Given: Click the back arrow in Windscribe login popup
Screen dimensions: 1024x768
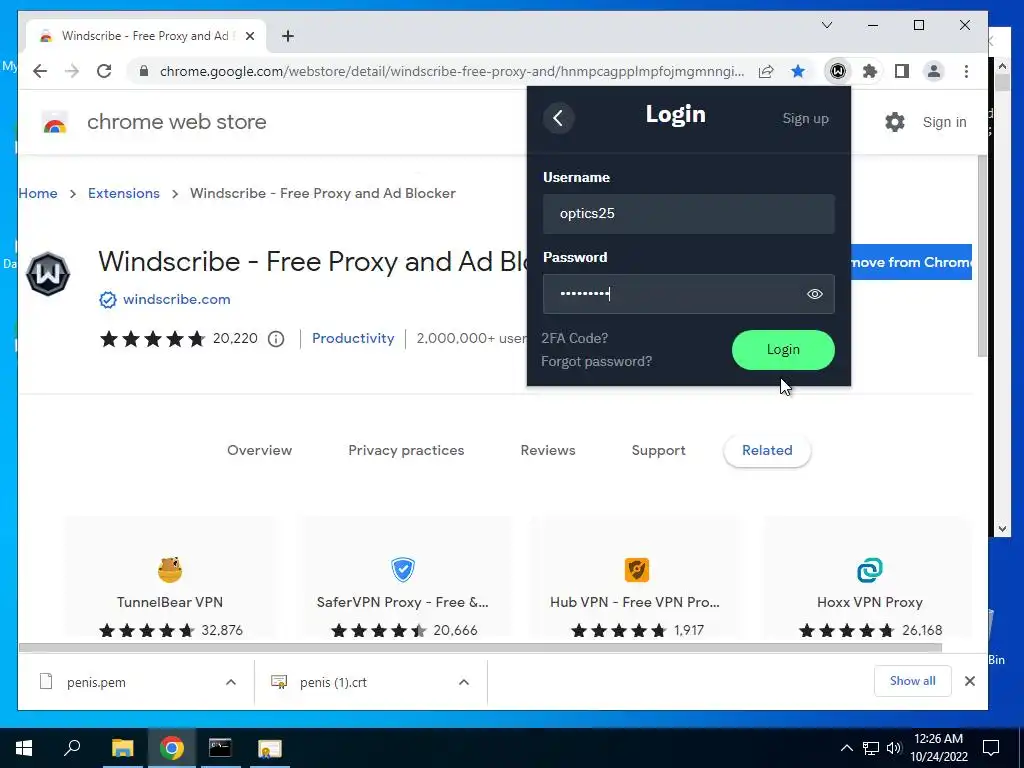Looking at the screenshot, I should click(x=558, y=118).
